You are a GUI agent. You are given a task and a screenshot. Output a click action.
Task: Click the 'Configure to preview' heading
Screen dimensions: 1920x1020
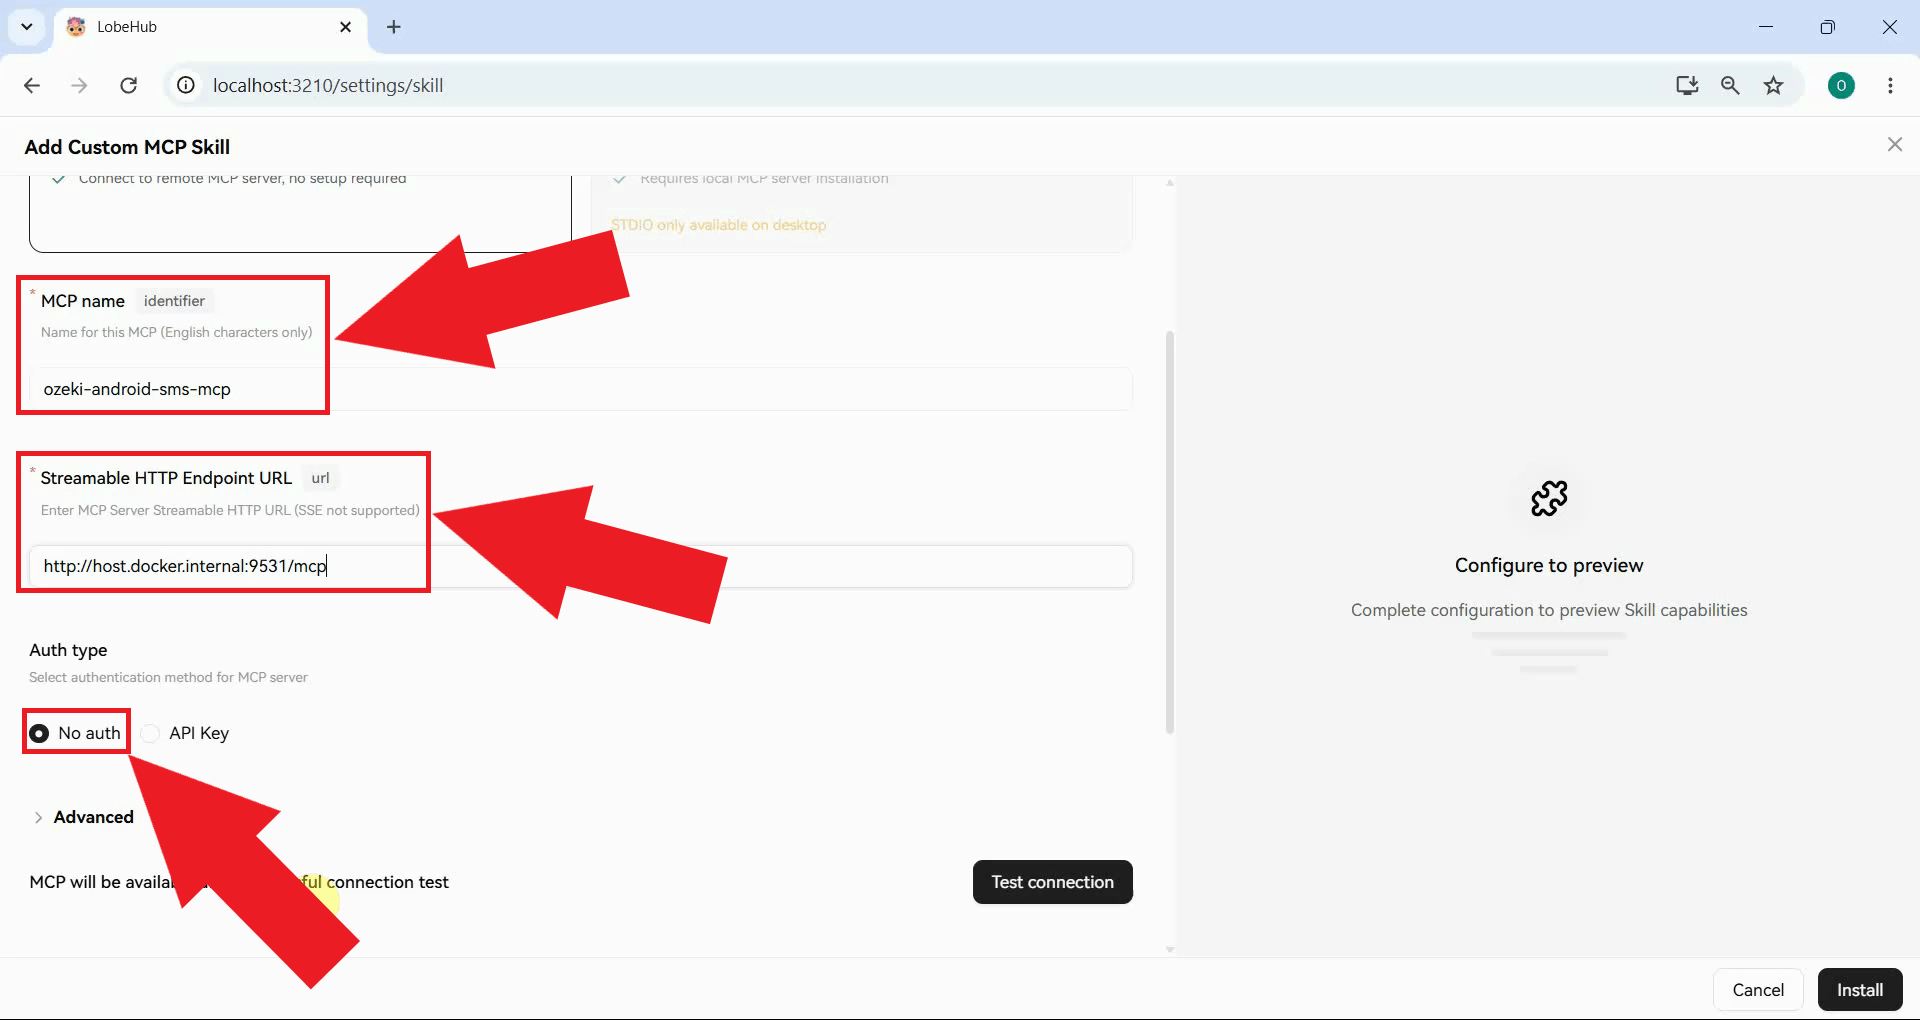point(1549,565)
